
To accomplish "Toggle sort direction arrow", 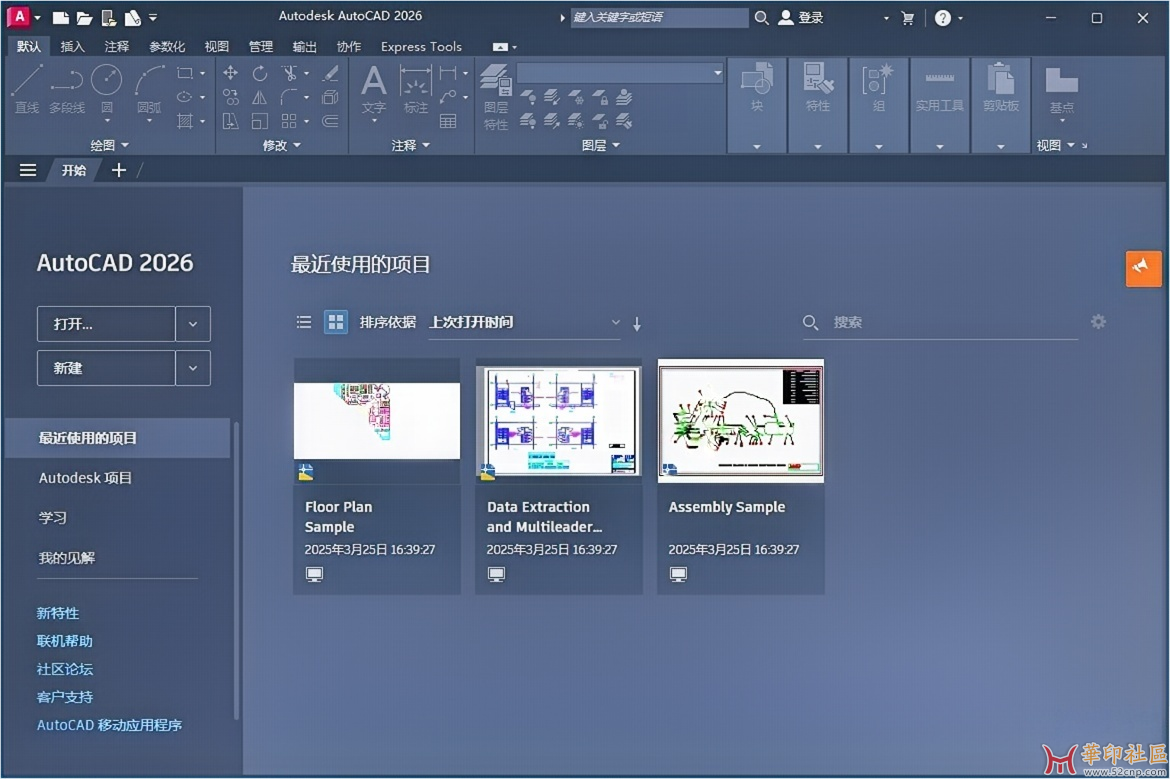I will tap(636, 324).
